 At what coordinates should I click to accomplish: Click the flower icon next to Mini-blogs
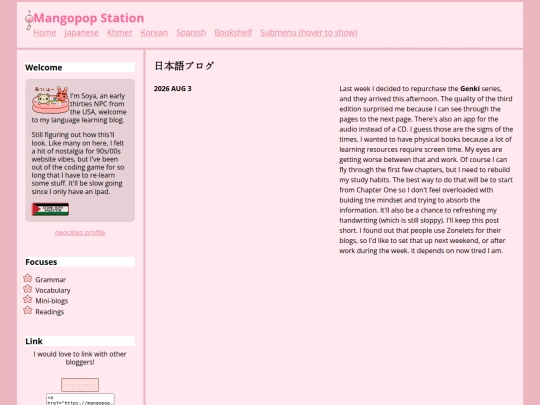28,300
